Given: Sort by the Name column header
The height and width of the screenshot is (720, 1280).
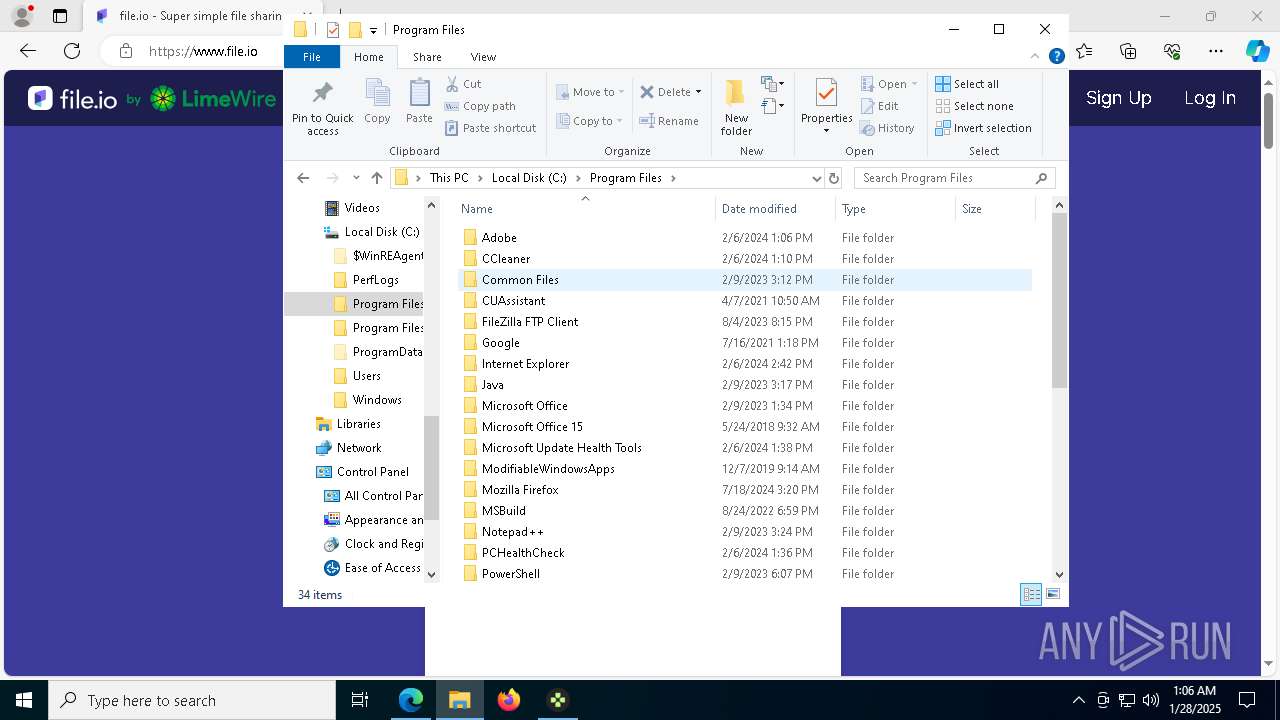Looking at the screenshot, I should 586,209.
